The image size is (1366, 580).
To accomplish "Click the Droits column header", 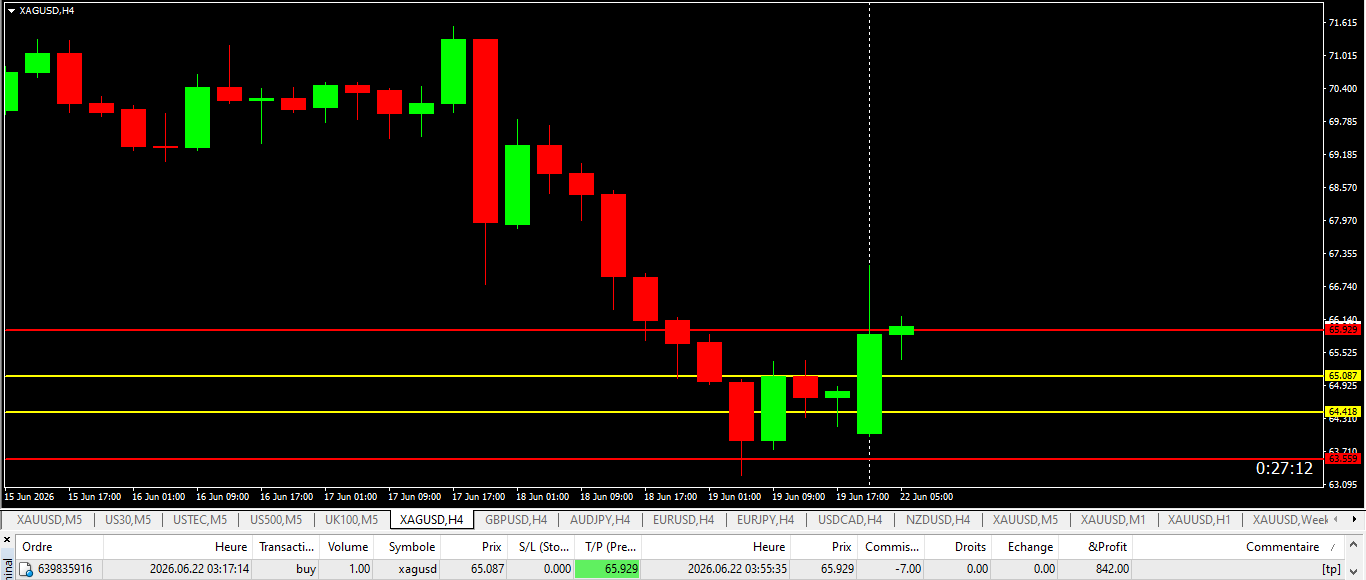I will coord(959,547).
